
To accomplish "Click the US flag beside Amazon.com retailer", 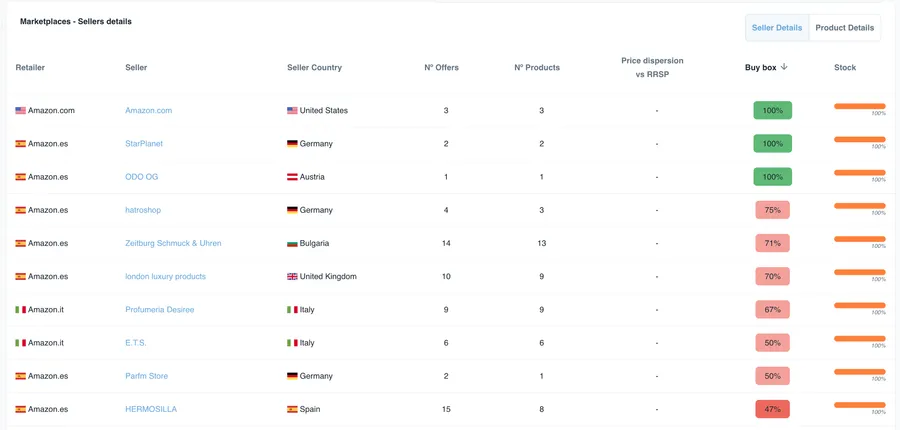I will point(21,110).
